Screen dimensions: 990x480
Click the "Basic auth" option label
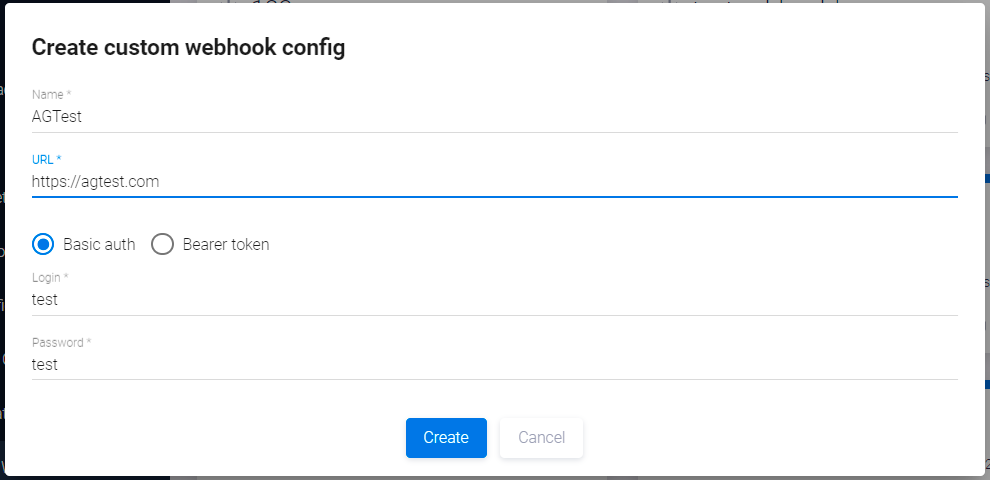click(x=99, y=244)
